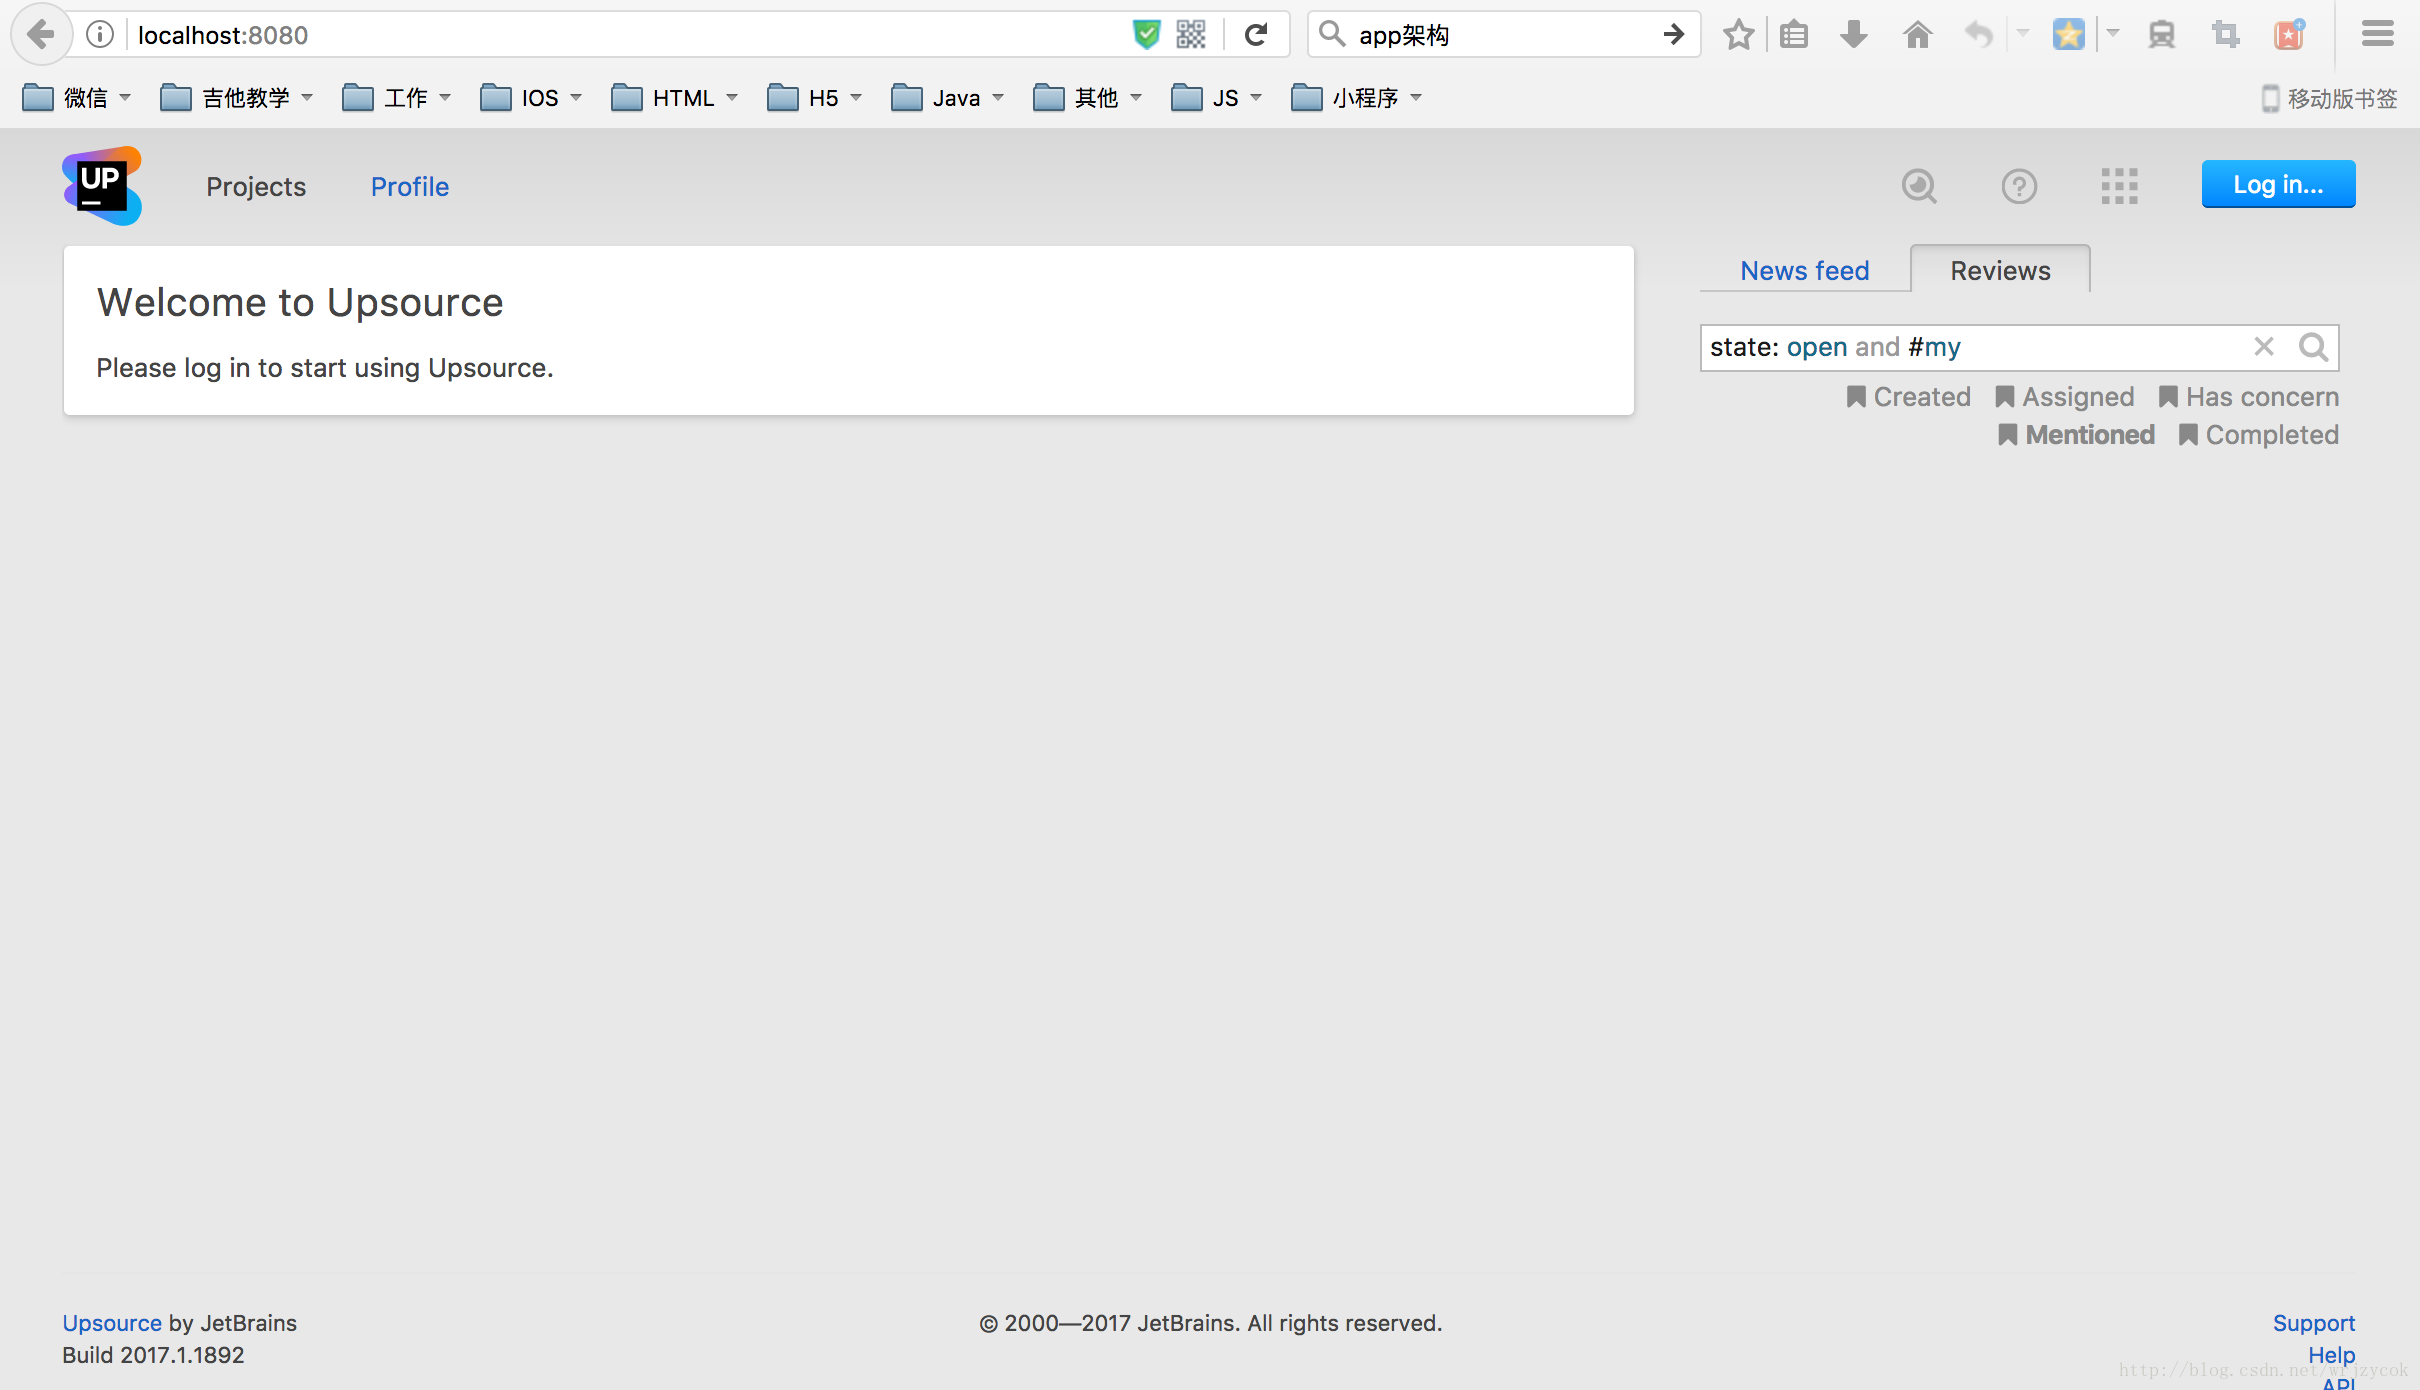The image size is (2420, 1390).
Task: Click the blue star extension icon
Action: pos(2068,35)
